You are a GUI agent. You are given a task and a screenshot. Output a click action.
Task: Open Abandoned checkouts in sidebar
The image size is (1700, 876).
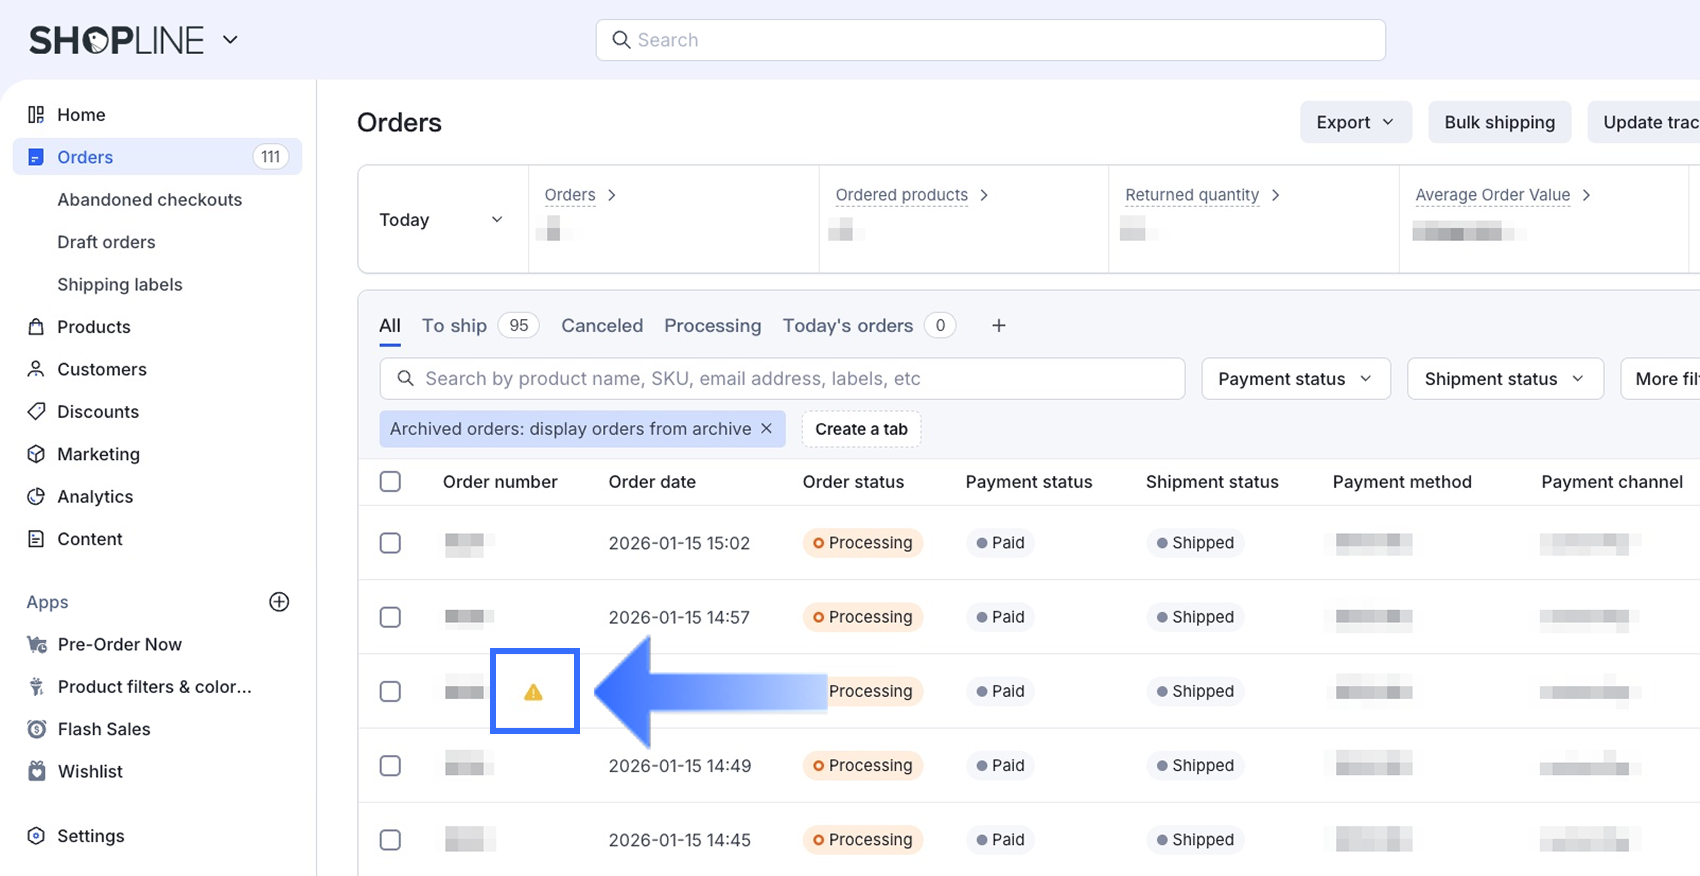click(x=149, y=200)
